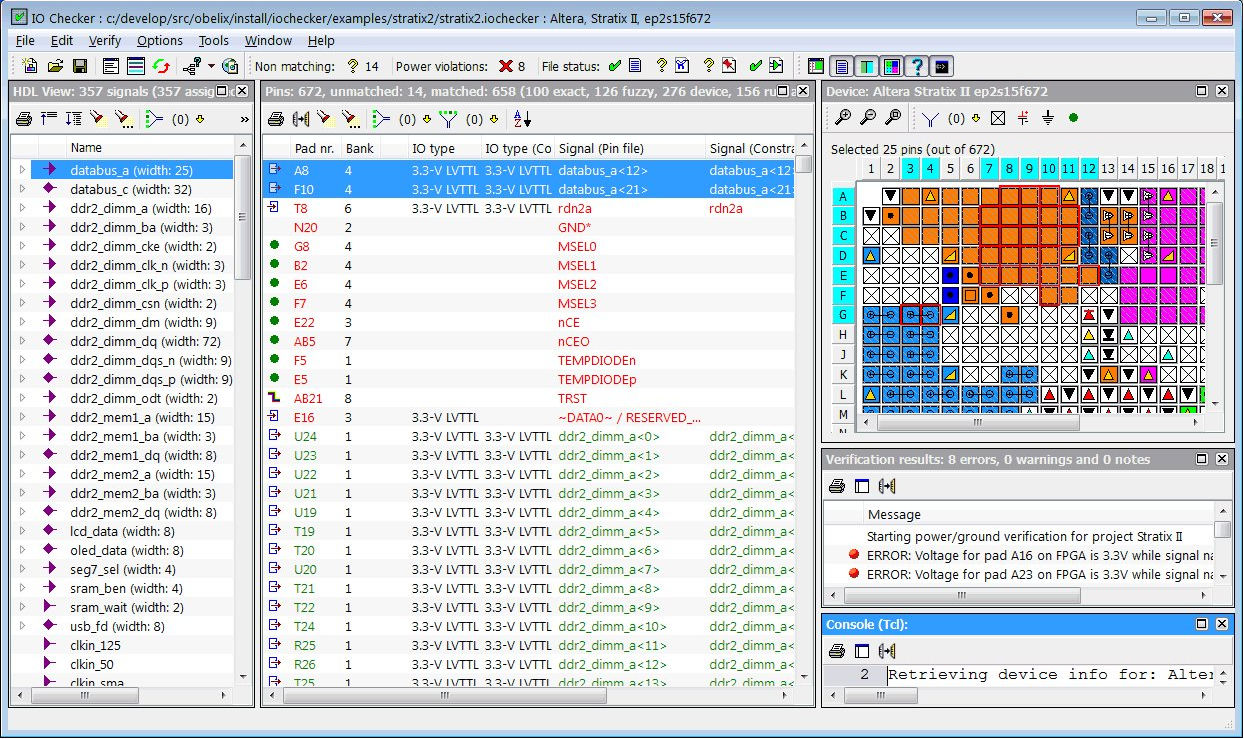The width and height of the screenshot is (1244, 739).
Task: Open the Options menu
Action: (160, 41)
